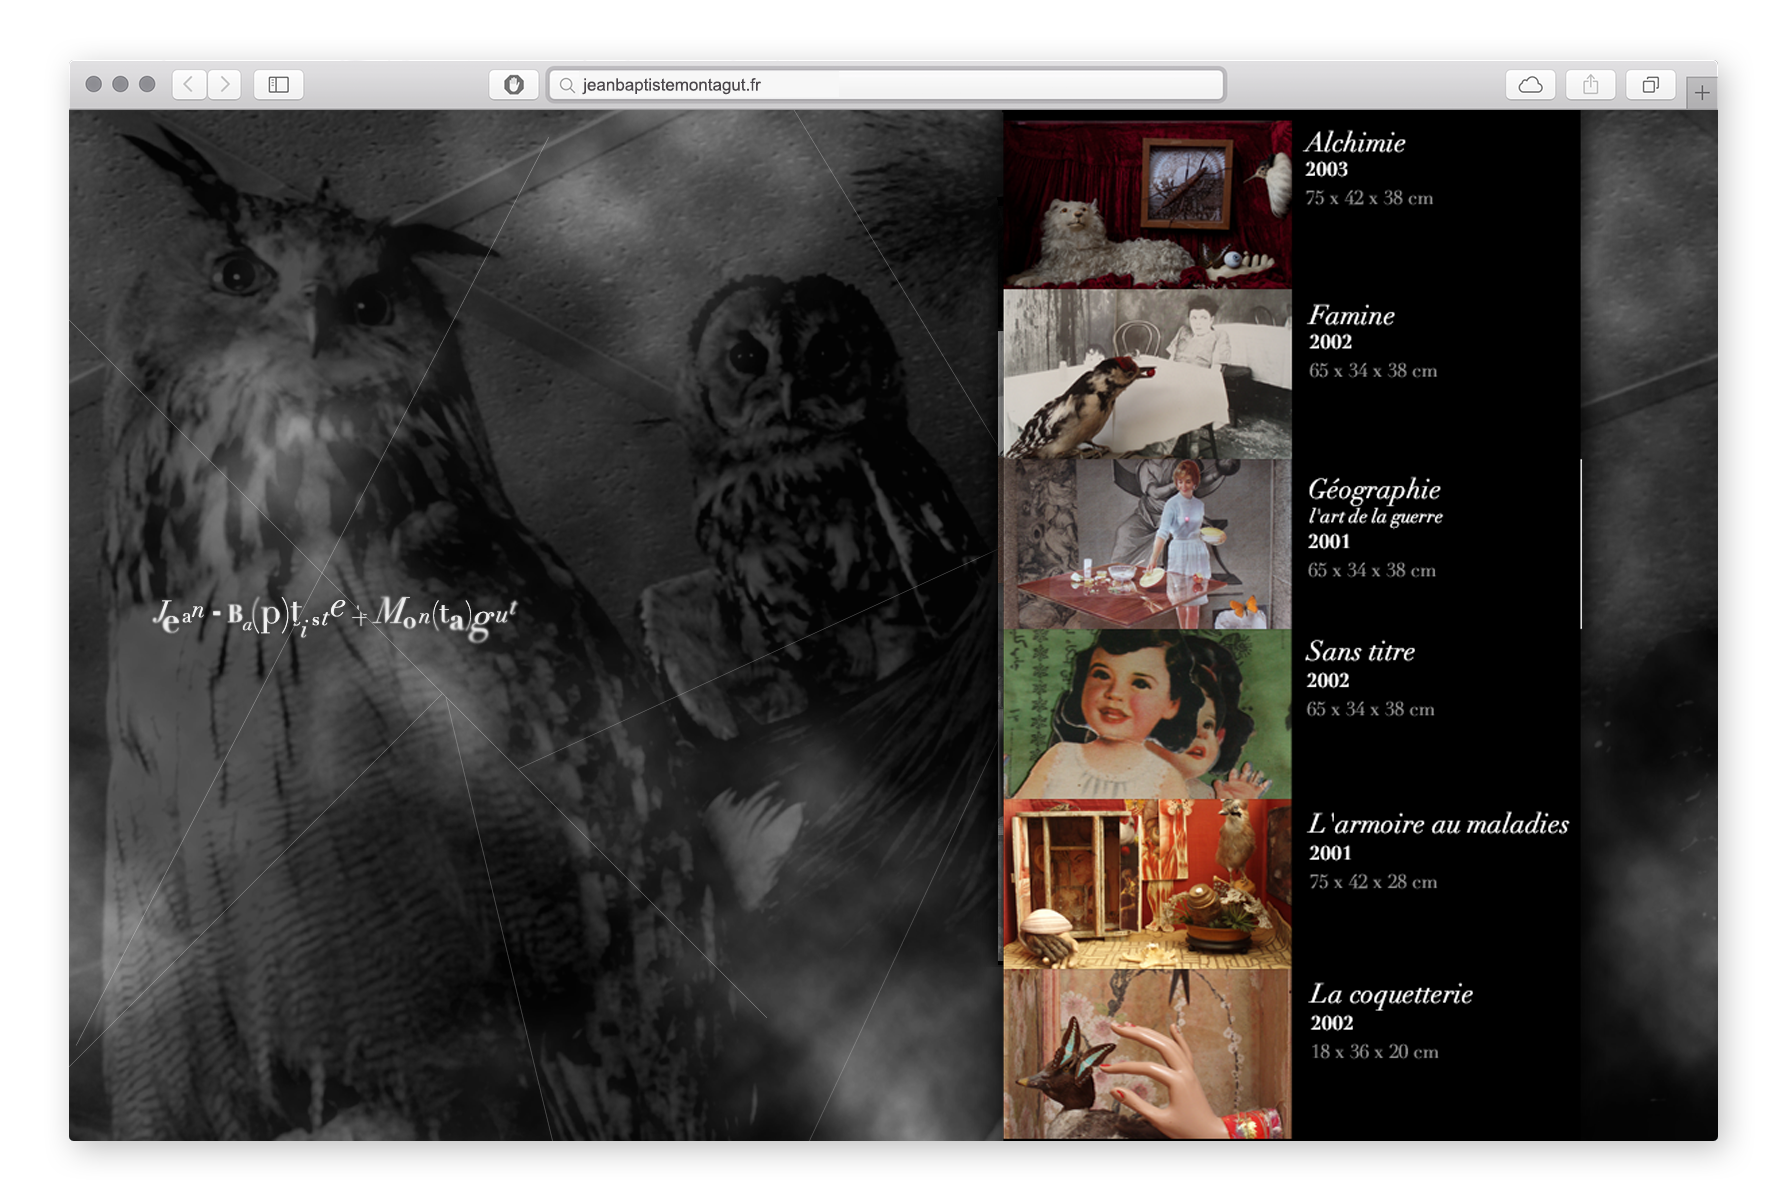Select the Famine woodpecker thumbnail
The image size is (1782, 1200).
[x=1147, y=374]
